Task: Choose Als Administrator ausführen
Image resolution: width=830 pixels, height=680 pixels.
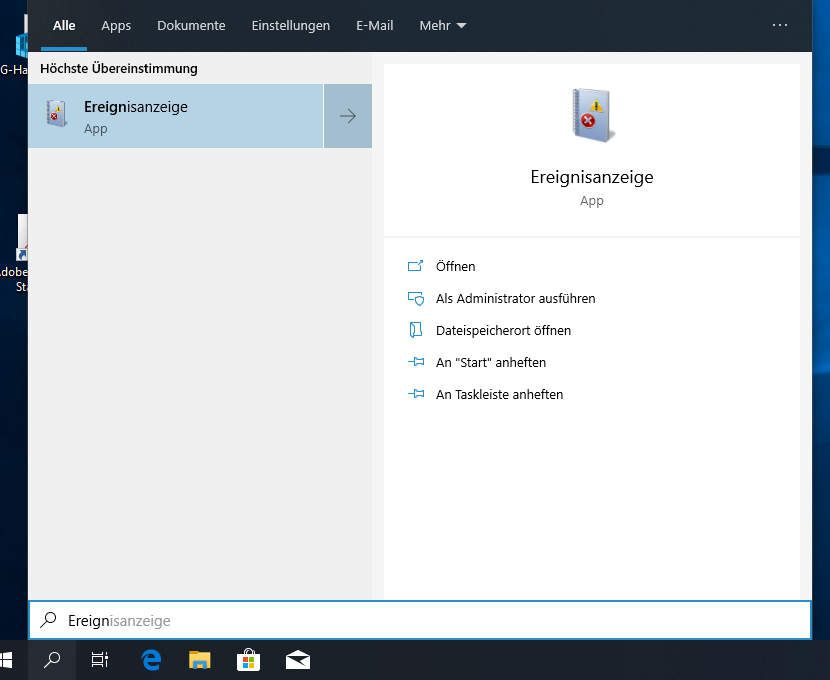Action: (x=516, y=298)
